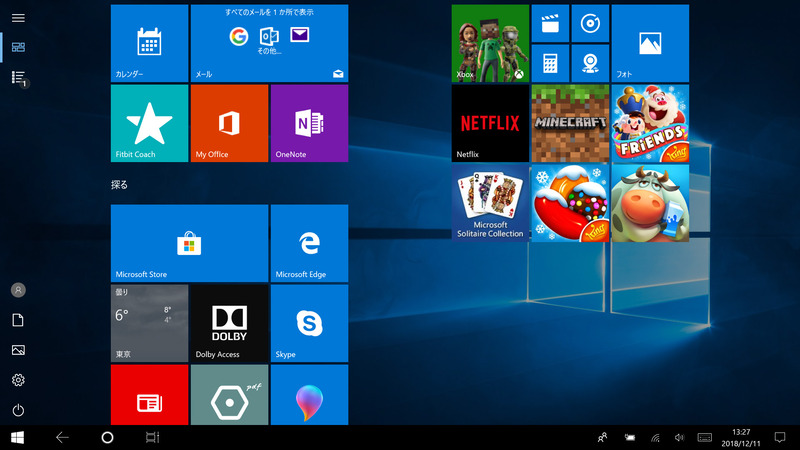Screen dimensions: 800x450
Task: Launch Candy Crush Friends tile
Action: click(x=651, y=123)
